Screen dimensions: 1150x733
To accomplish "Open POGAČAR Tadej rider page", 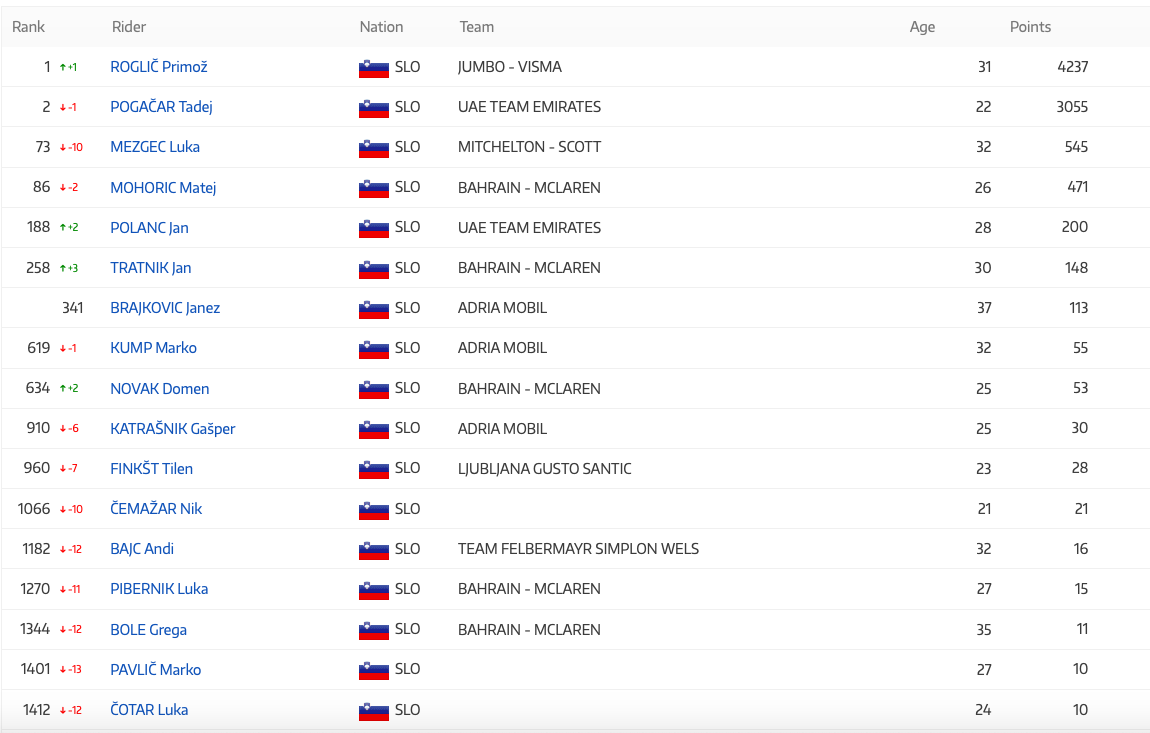I will tap(161, 107).
